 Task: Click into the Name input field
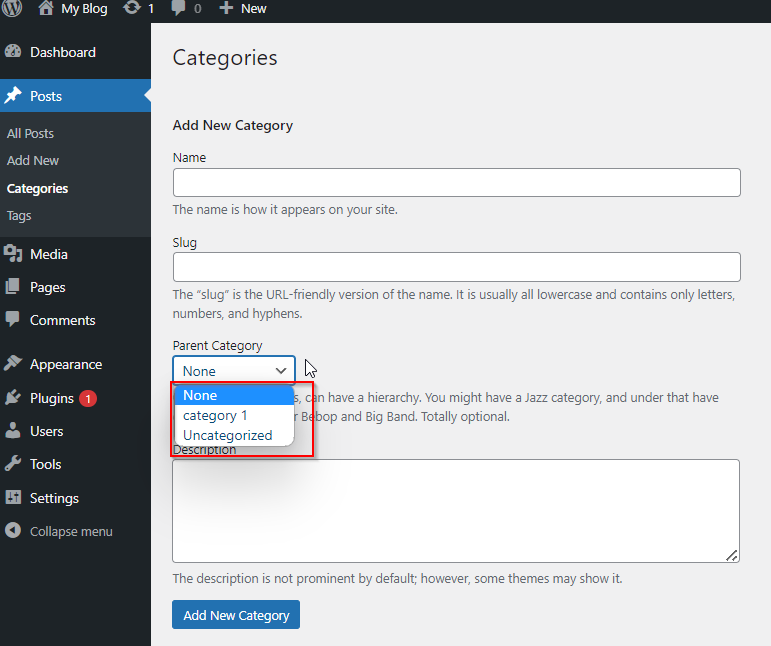pos(456,182)
